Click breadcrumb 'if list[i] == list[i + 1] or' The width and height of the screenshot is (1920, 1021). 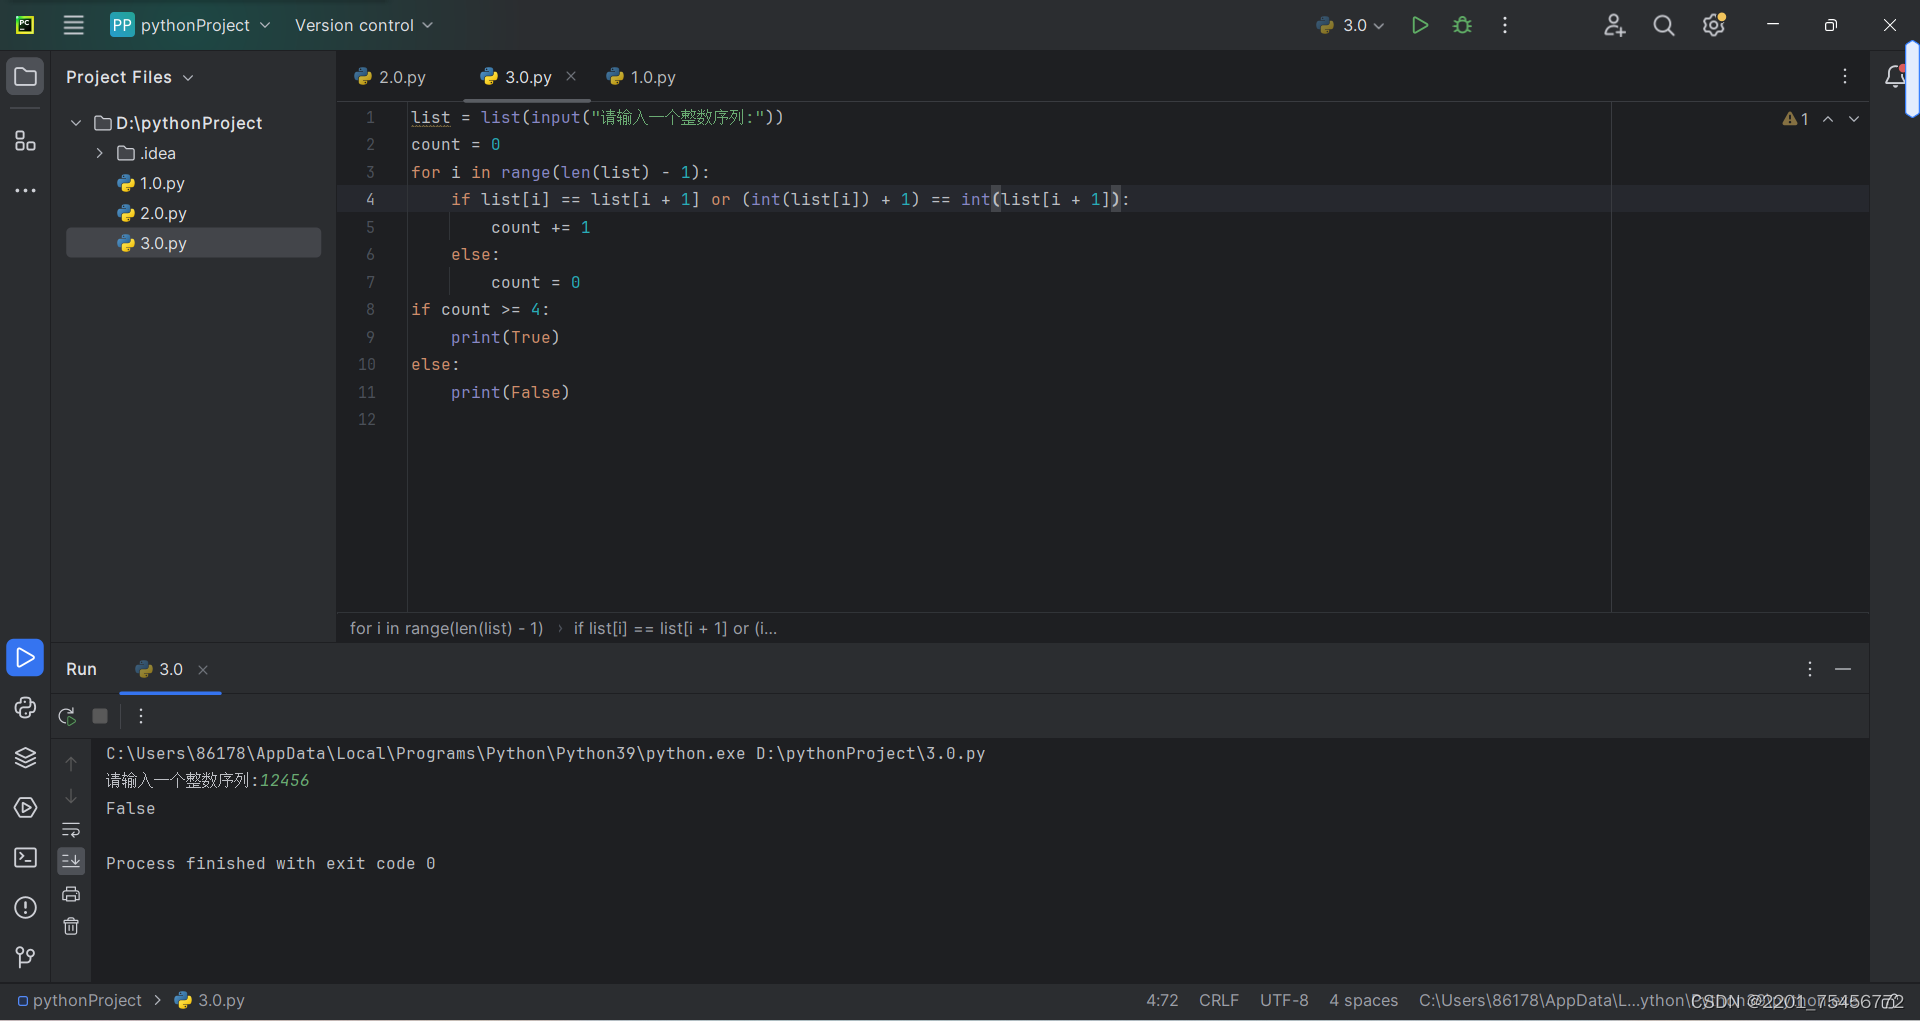(x=675, y=628)
